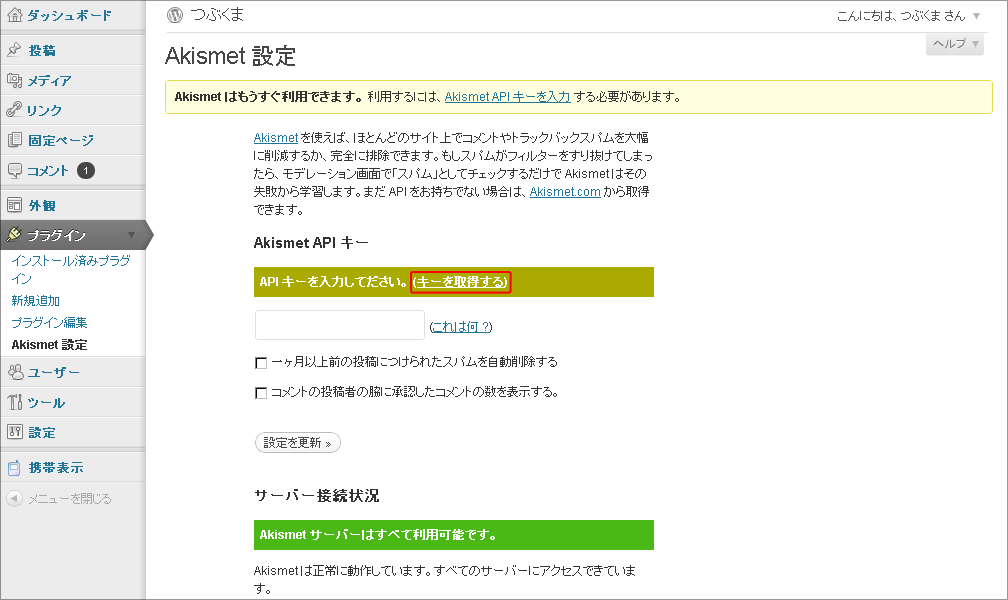This screenshot has width=1008, height=600.
Task: Open the user dropdown arrow after つぶくま さん
Action: point(976,16)
